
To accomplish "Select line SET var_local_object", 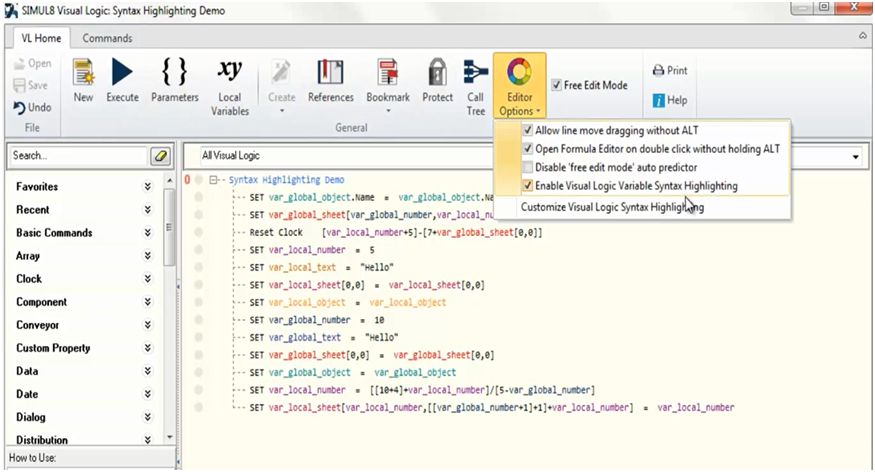I will click(x=347, y=302).
